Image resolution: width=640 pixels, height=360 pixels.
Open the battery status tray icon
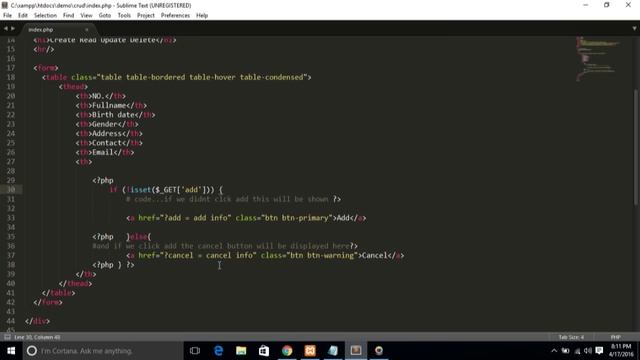[x=565, y=351]
